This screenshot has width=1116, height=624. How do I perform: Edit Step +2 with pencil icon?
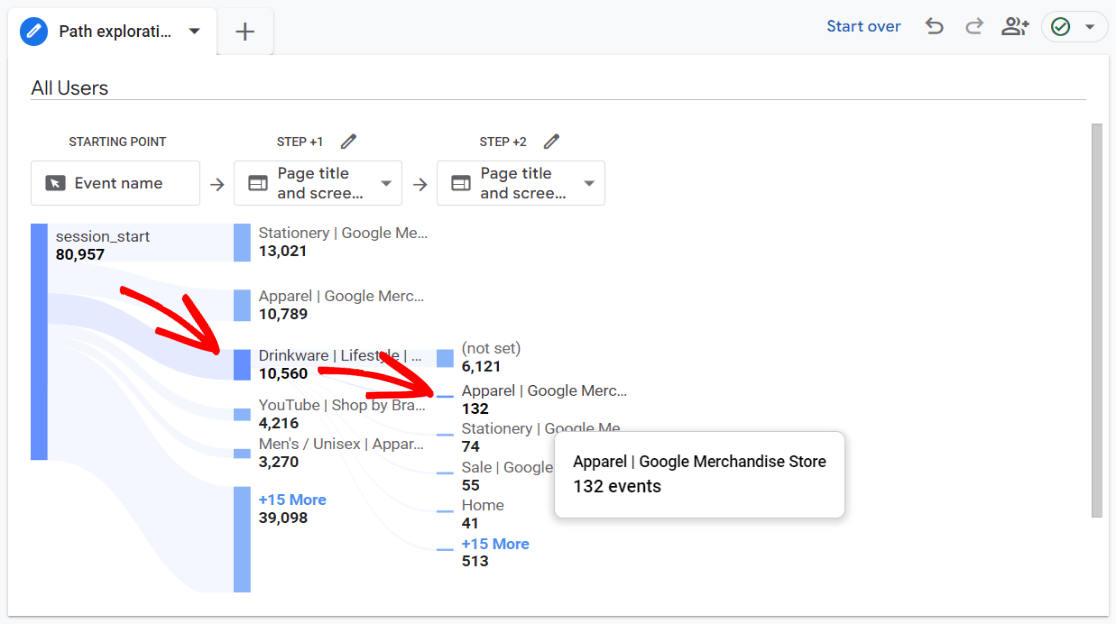coord(551,142)
